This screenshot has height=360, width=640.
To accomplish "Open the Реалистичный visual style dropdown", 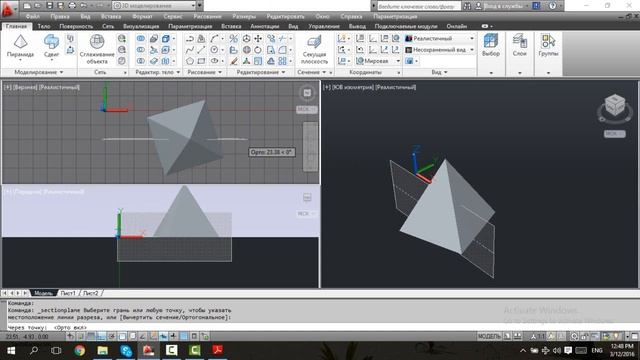I will pos(440,38).
